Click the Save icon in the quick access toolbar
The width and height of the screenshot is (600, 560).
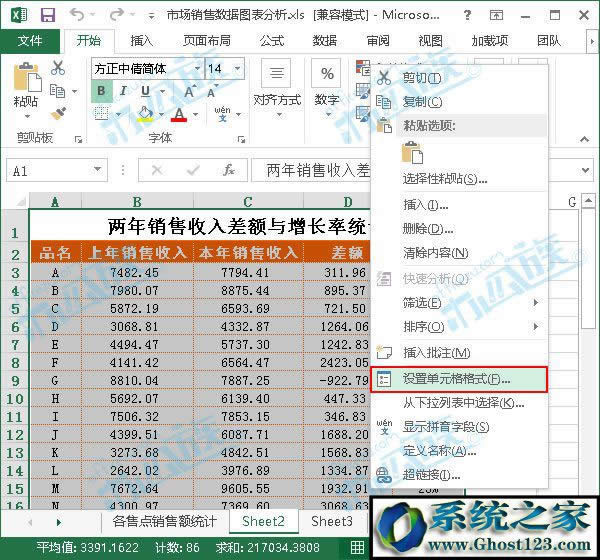(x=50, y=16)
